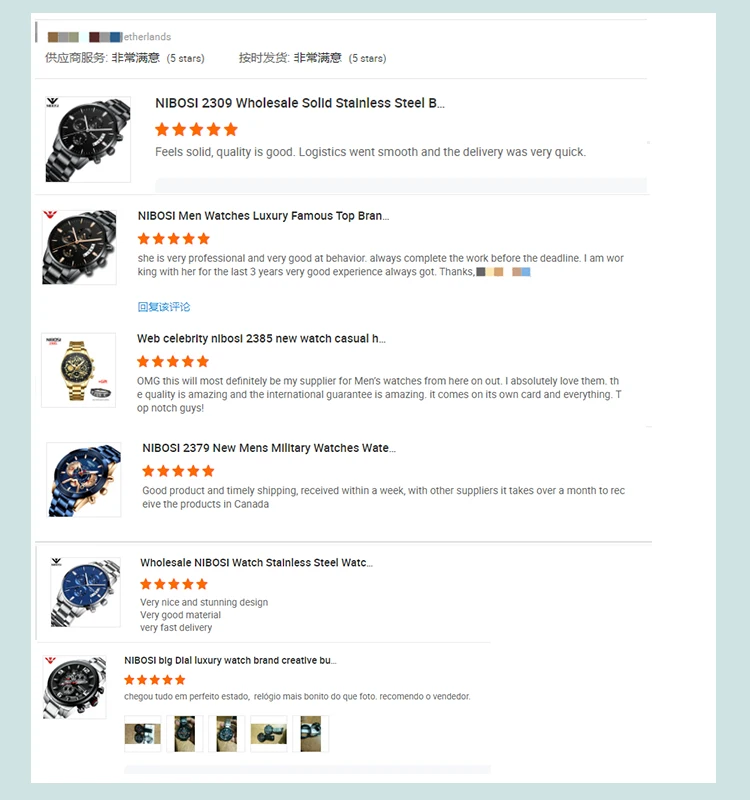Open NIBOSI 2379 New Mens Military Watches title

[x=269, y=448]
